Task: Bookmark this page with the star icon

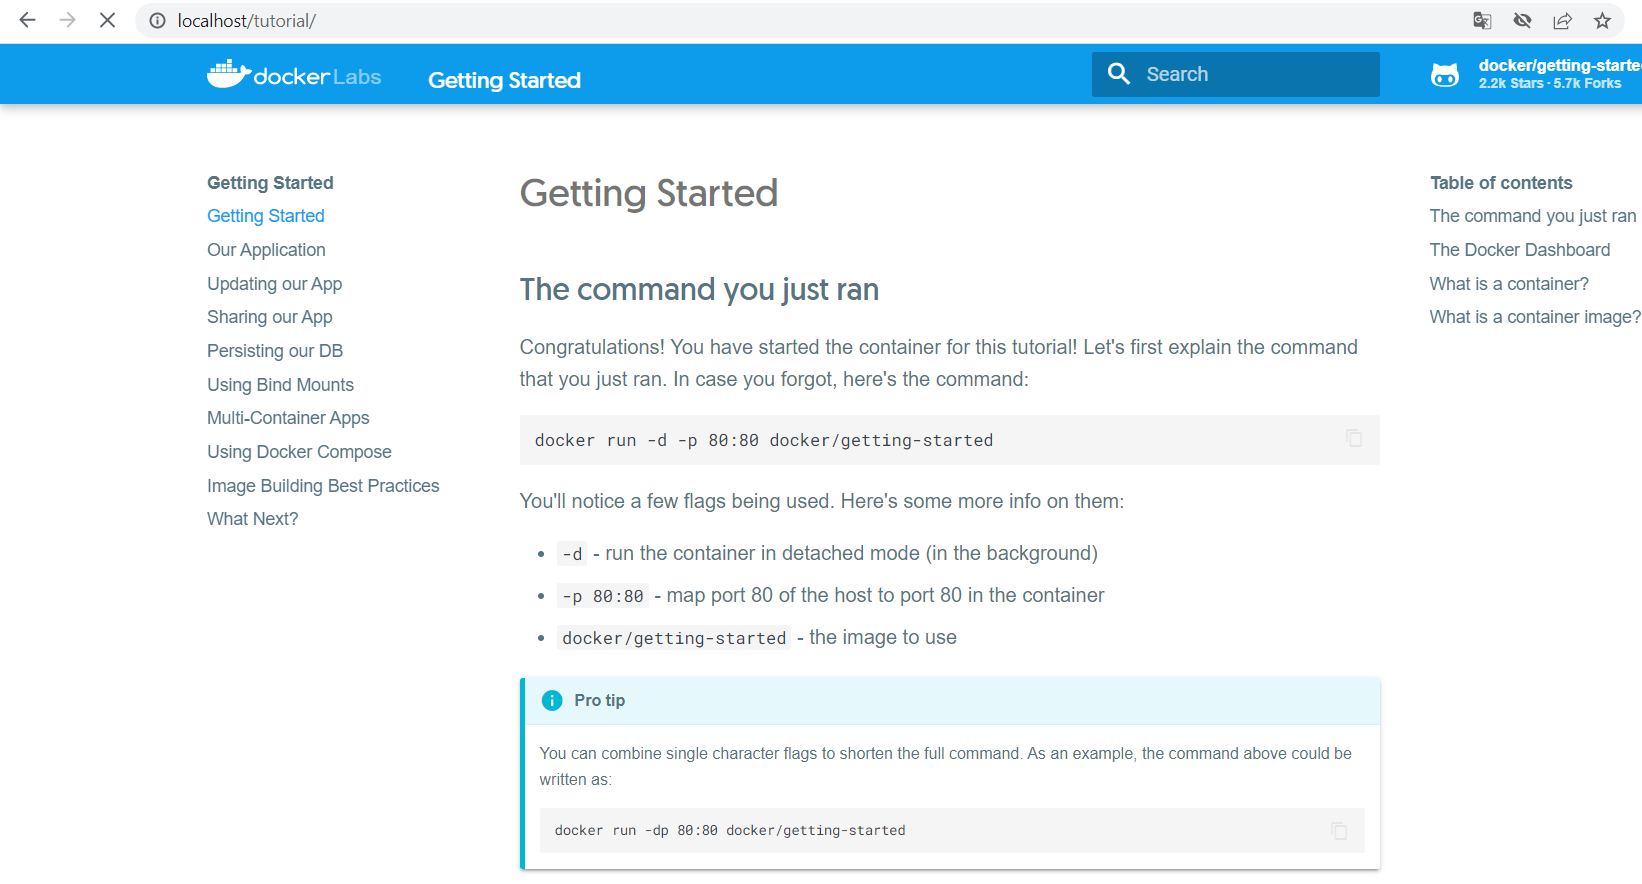Action: pos(1602,21)
